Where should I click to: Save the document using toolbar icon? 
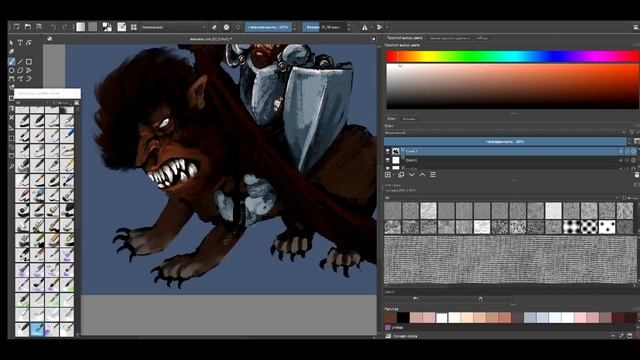click(x=39, y=27)
